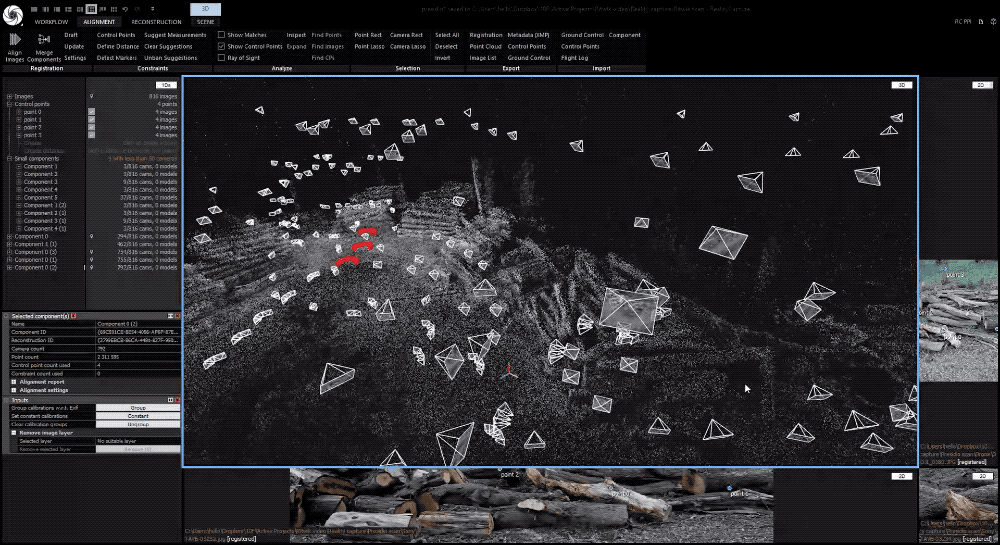
Task: Click the Group calibrations button
Action: tap(138, 408)
